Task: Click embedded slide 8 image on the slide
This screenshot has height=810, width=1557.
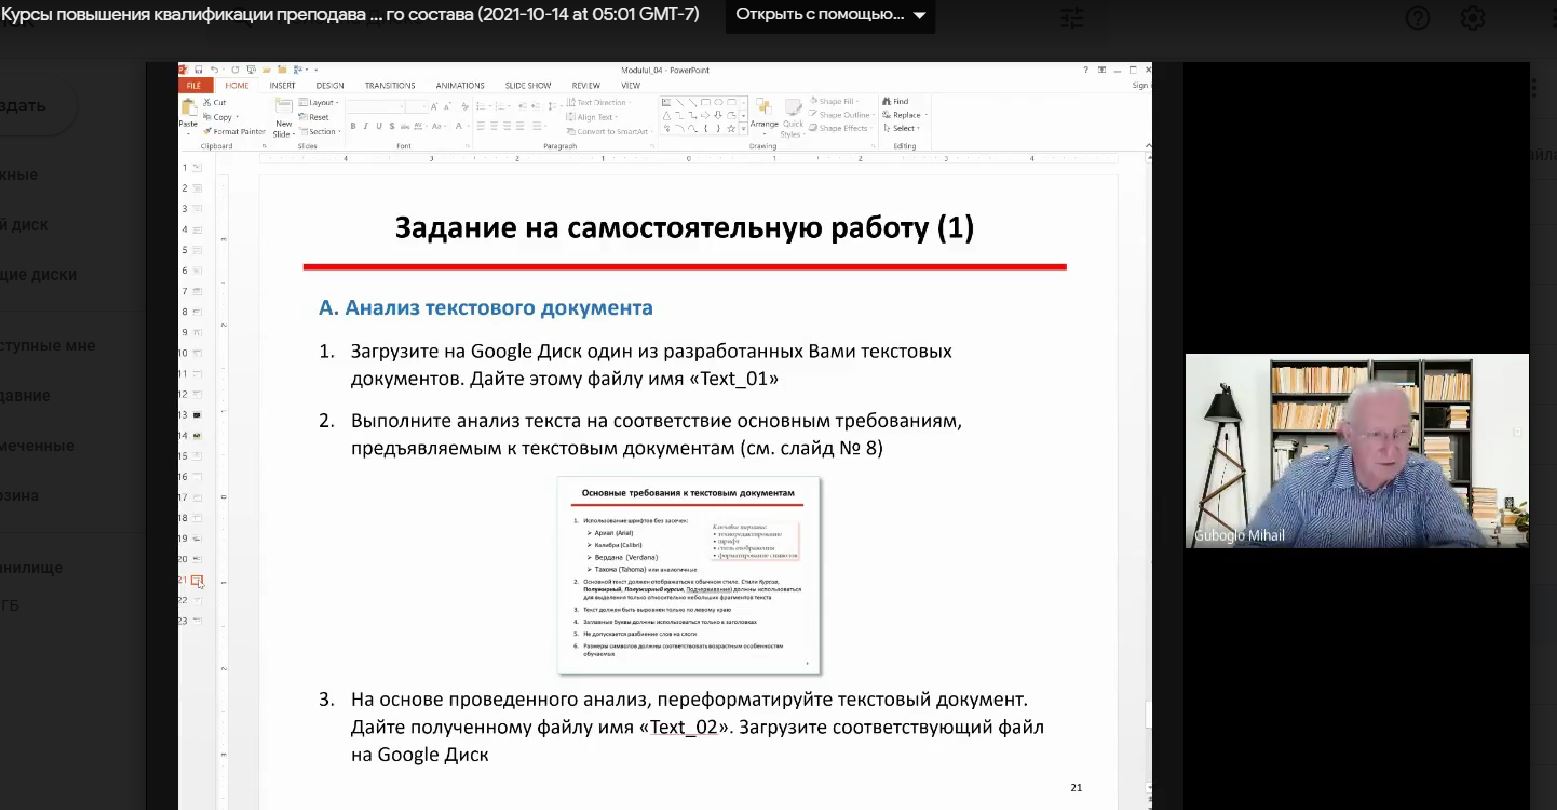Action: coord(689,575)
